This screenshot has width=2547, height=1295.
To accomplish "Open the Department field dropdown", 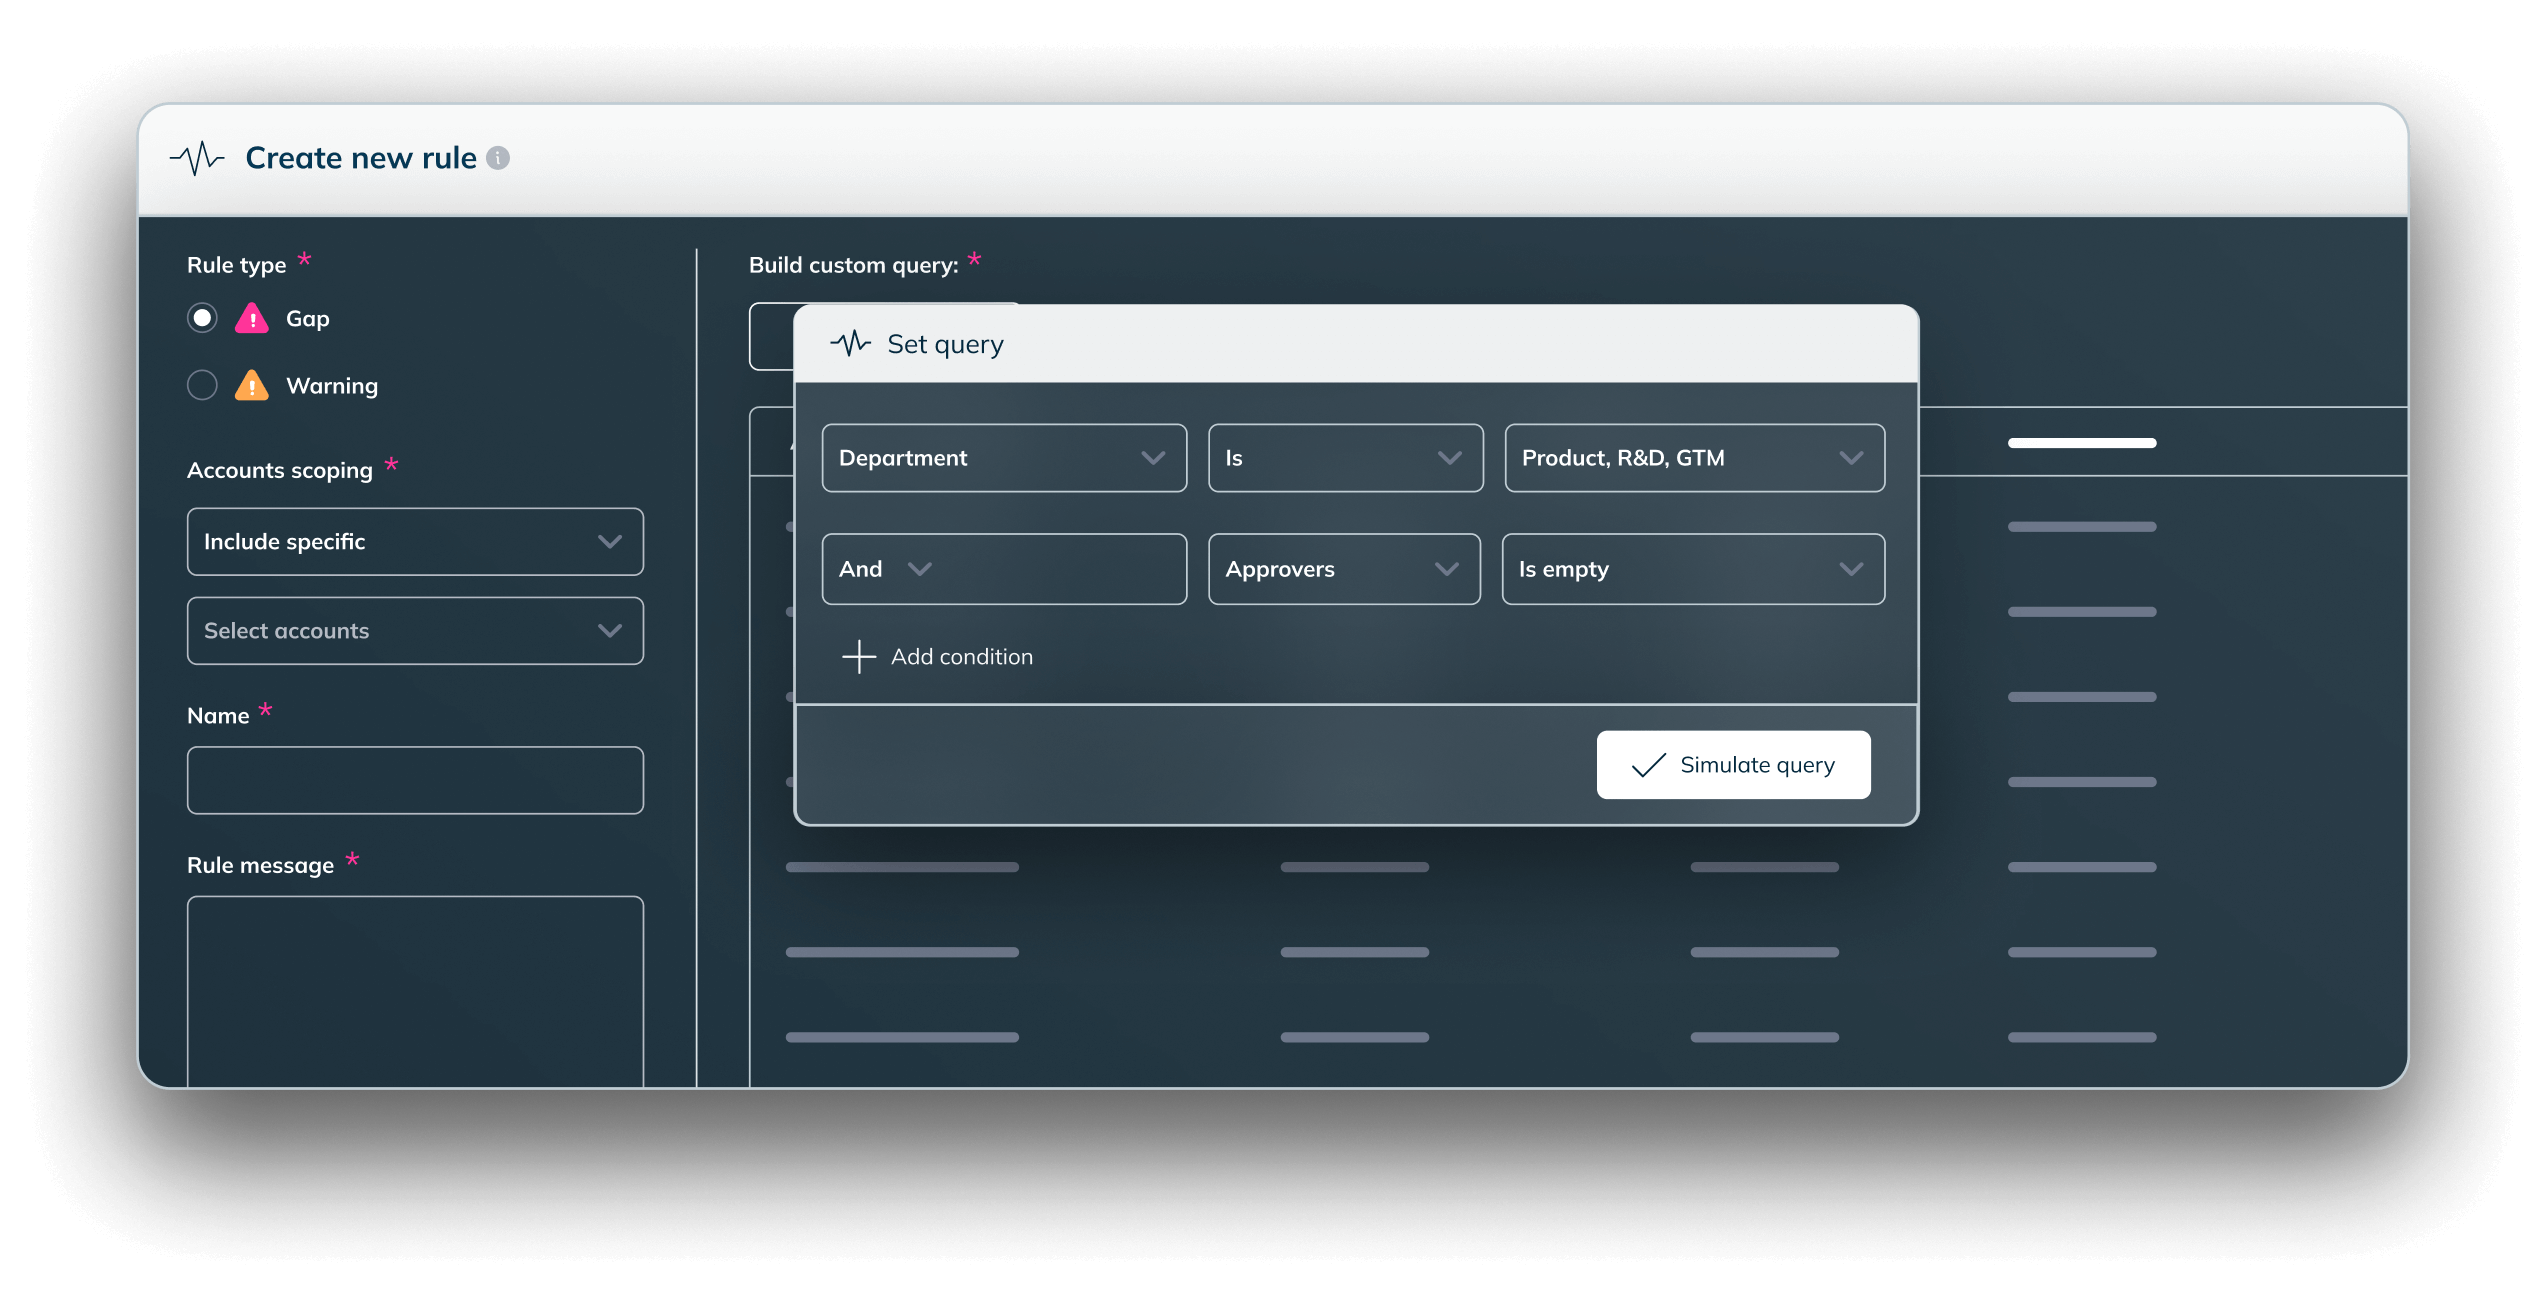I will pos(1003,458).
